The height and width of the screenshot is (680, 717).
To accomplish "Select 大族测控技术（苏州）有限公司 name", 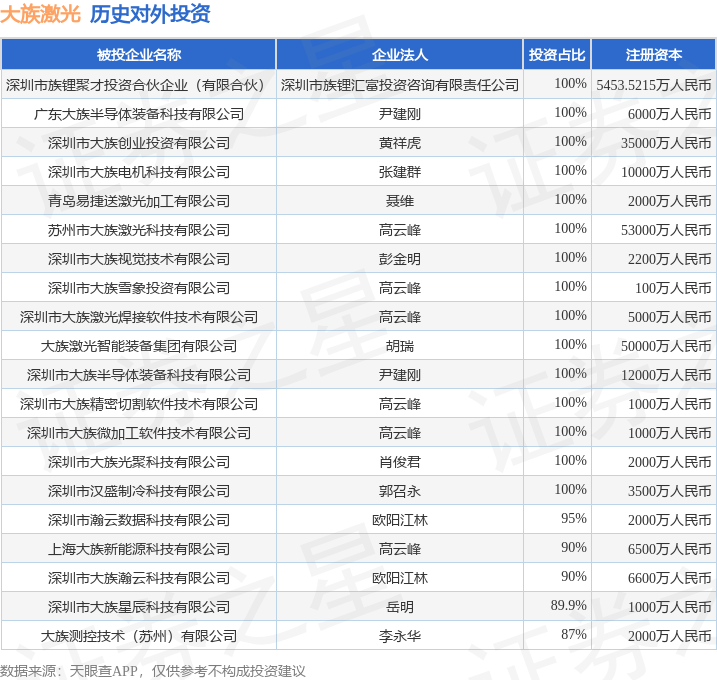I will [139, 637].
